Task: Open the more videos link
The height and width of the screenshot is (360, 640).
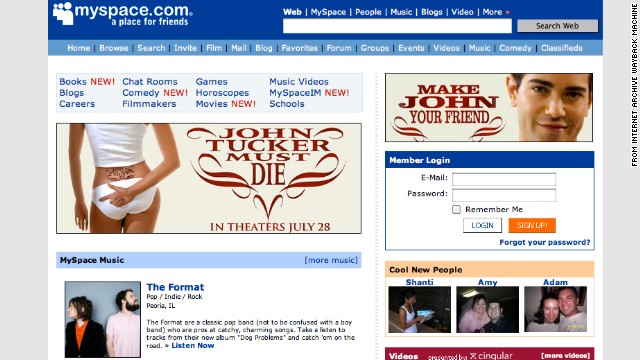Action: click(x=566, y=356)
